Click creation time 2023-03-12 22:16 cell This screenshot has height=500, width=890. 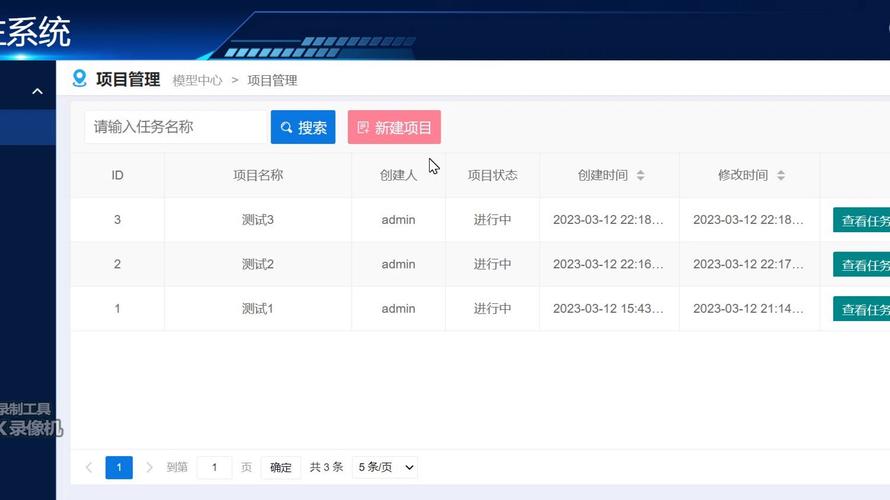(608, 264)
